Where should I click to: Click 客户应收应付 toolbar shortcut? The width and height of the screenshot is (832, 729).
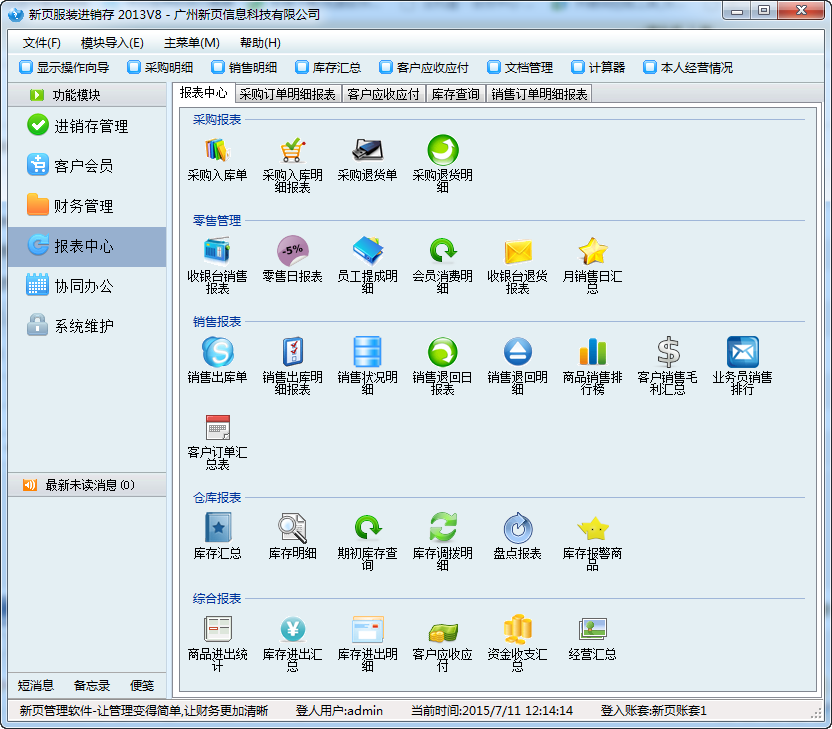coord(424,67)
